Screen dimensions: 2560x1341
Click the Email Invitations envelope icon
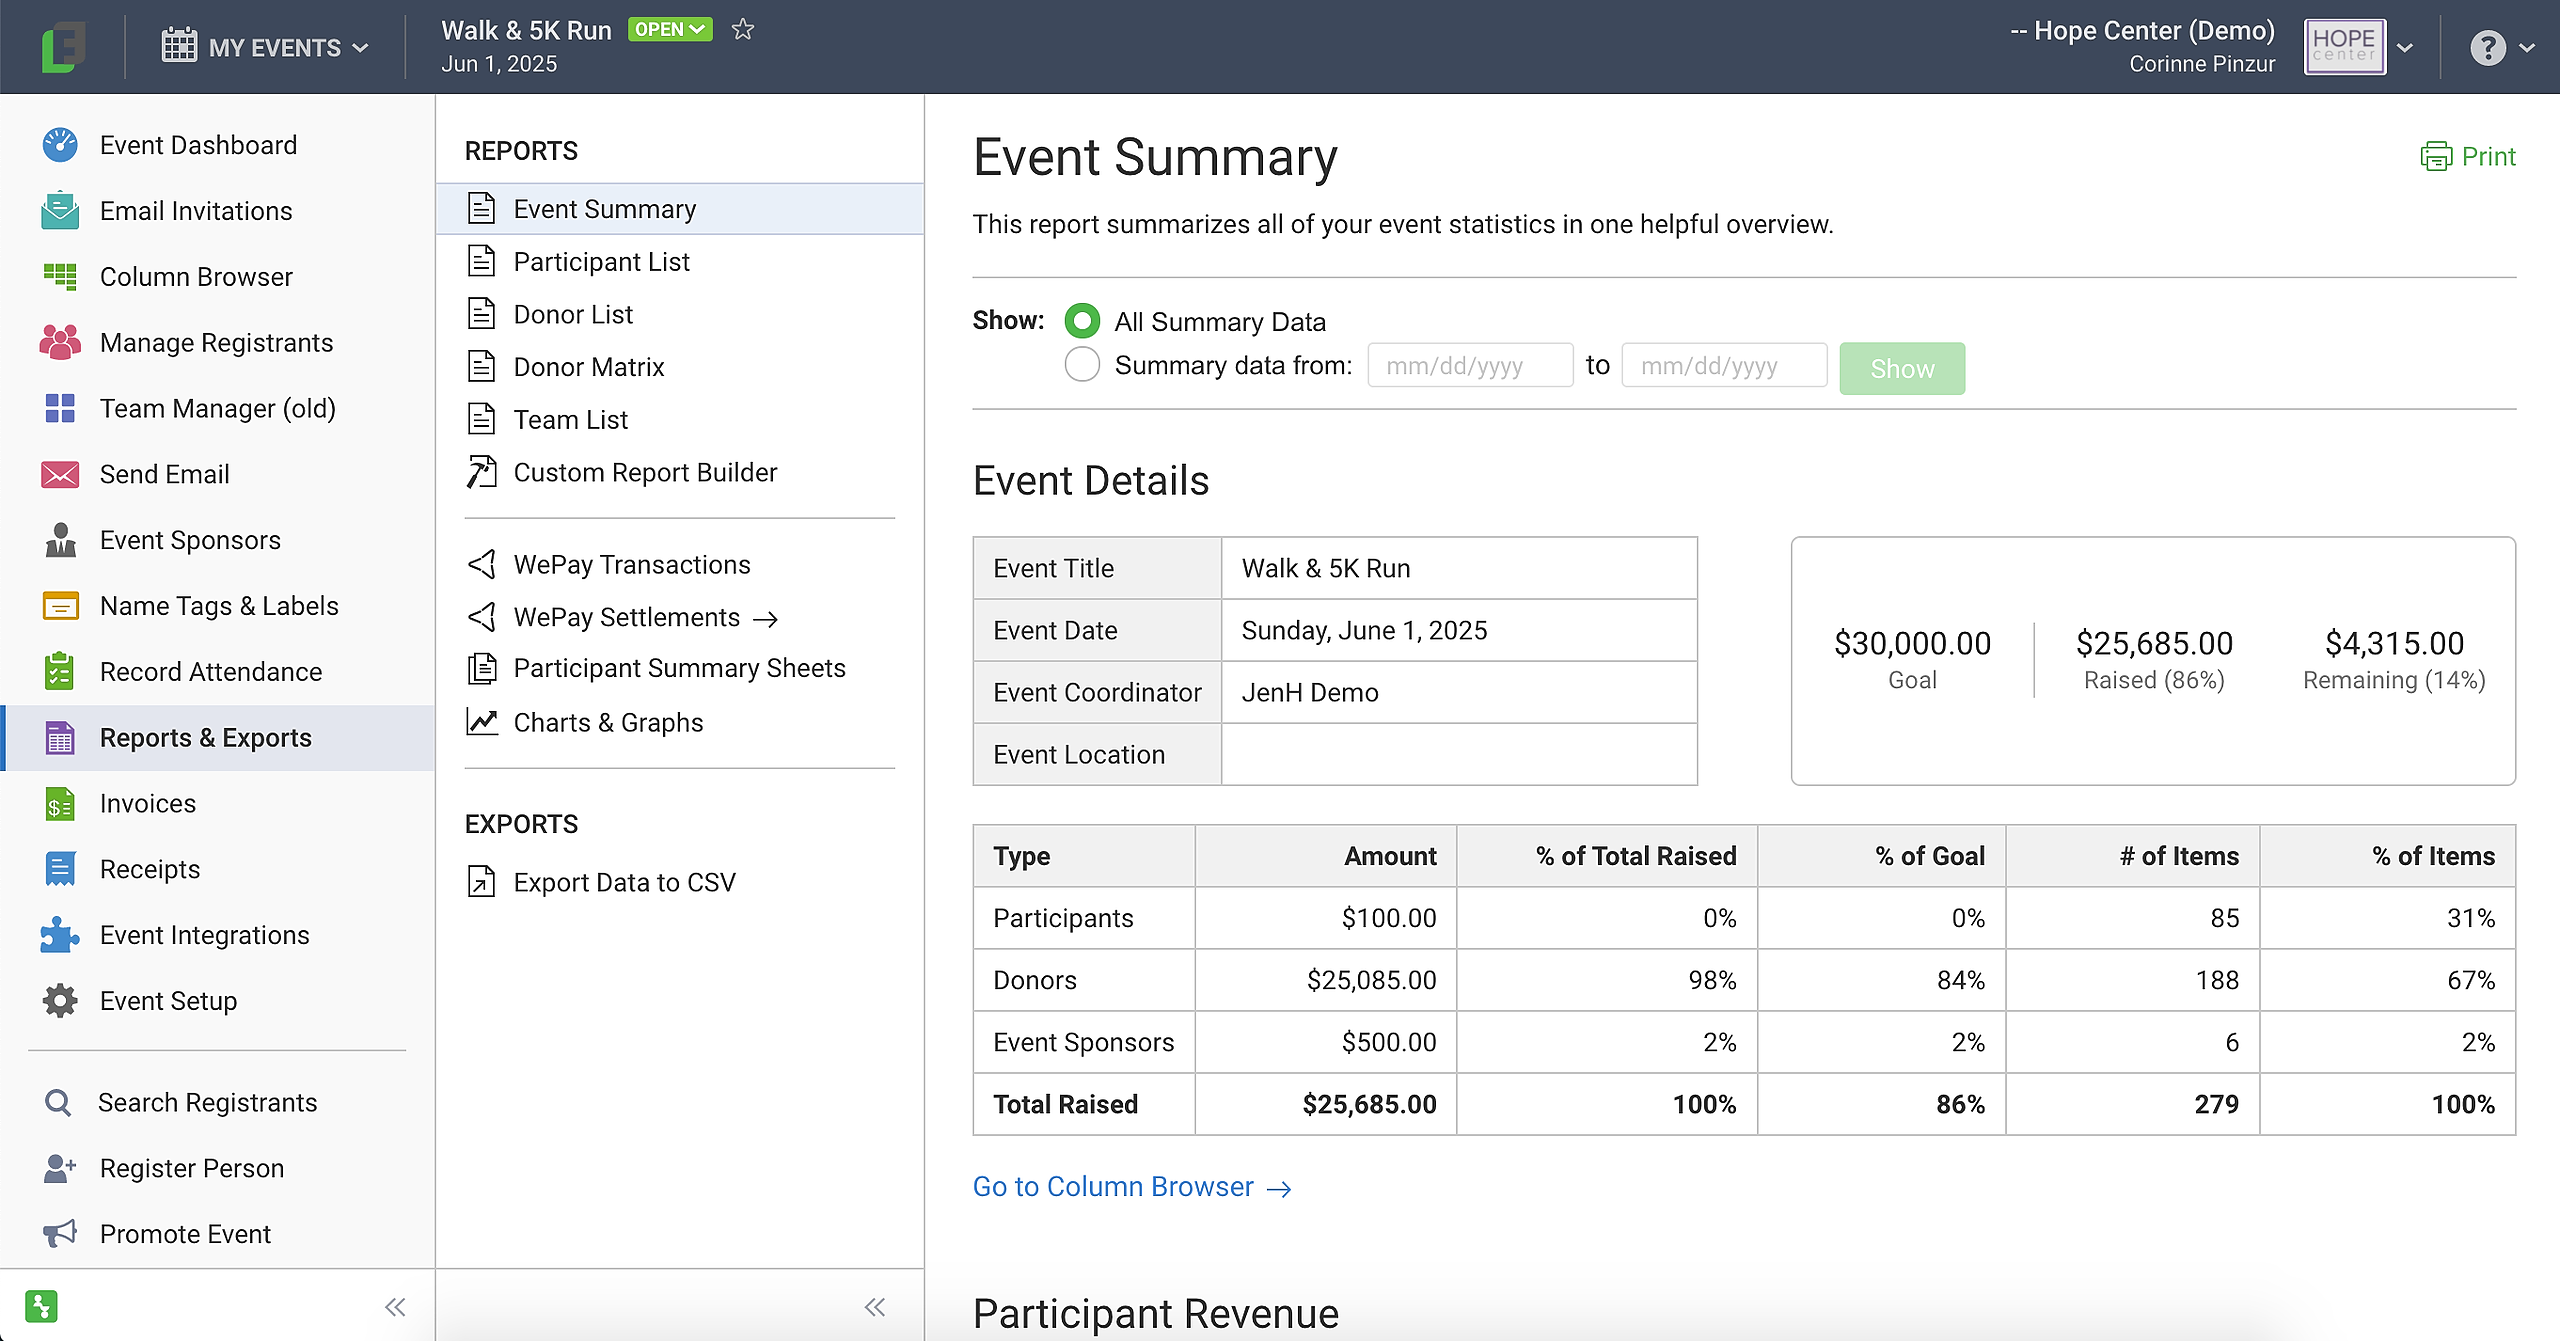click(60, 211)
